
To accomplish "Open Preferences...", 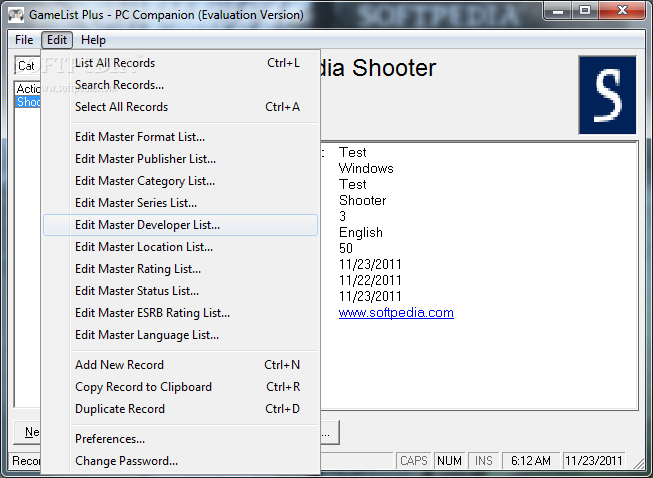I will tap(181, 439).
